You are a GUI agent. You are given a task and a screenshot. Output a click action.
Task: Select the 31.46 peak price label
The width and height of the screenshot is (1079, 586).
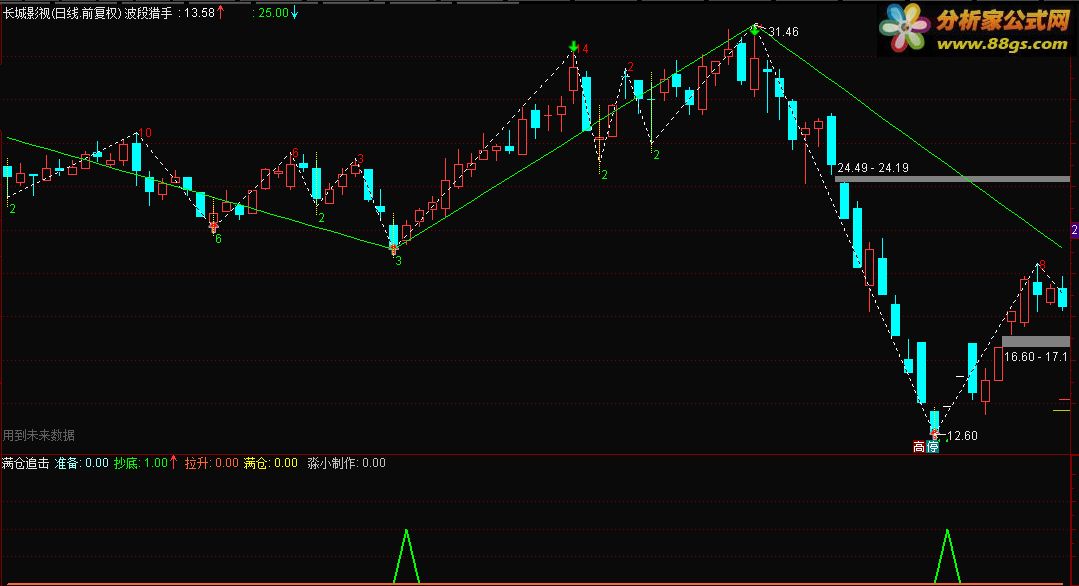click(x=784, y=32)
